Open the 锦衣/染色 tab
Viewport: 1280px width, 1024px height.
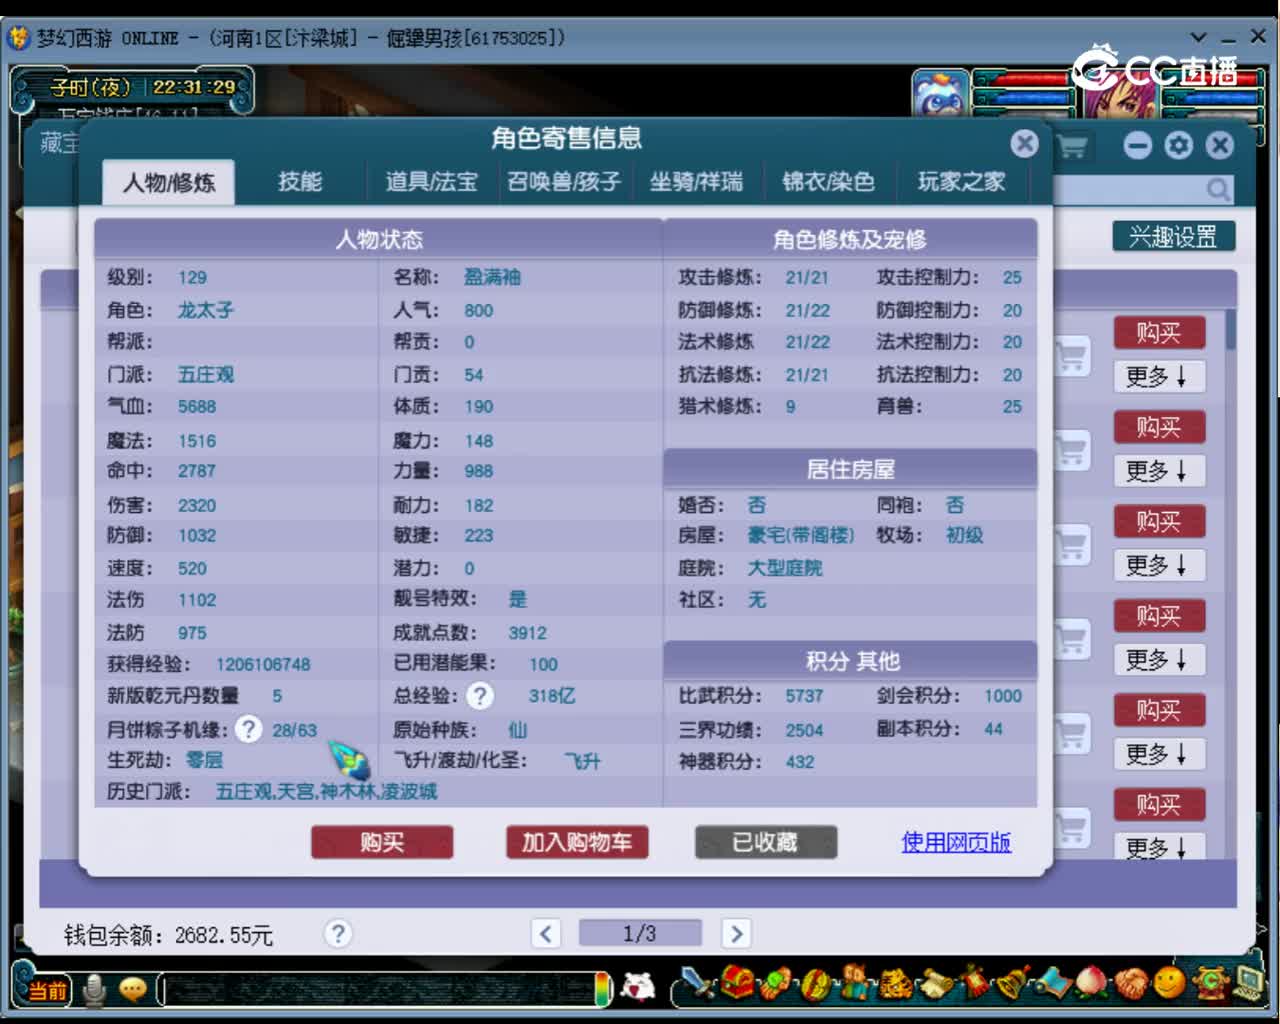[828, 182]
